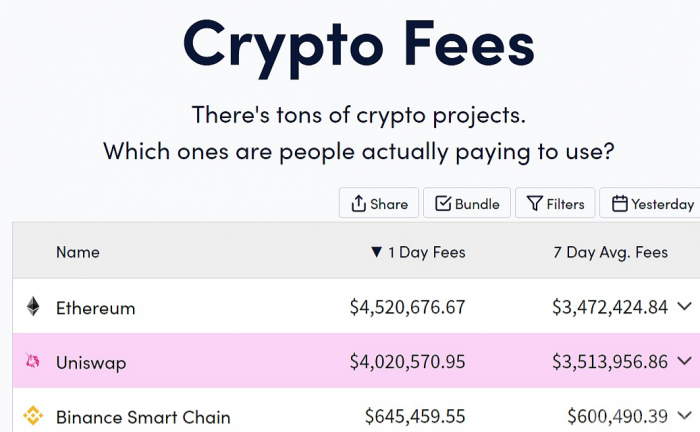Image resolution: width=700 pixels, height=432 pixels.
Task: Click the Ethereum name text
Action: coord(95,307)
